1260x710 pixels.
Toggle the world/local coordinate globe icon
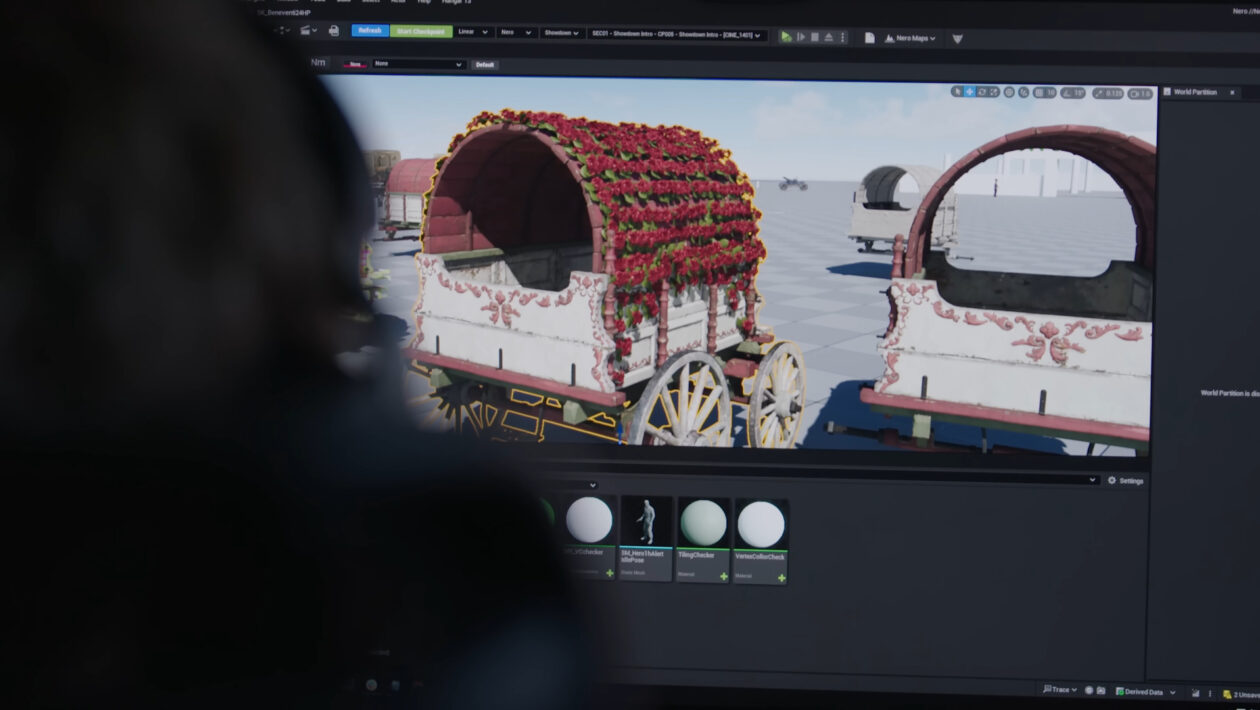point(1009,92)
